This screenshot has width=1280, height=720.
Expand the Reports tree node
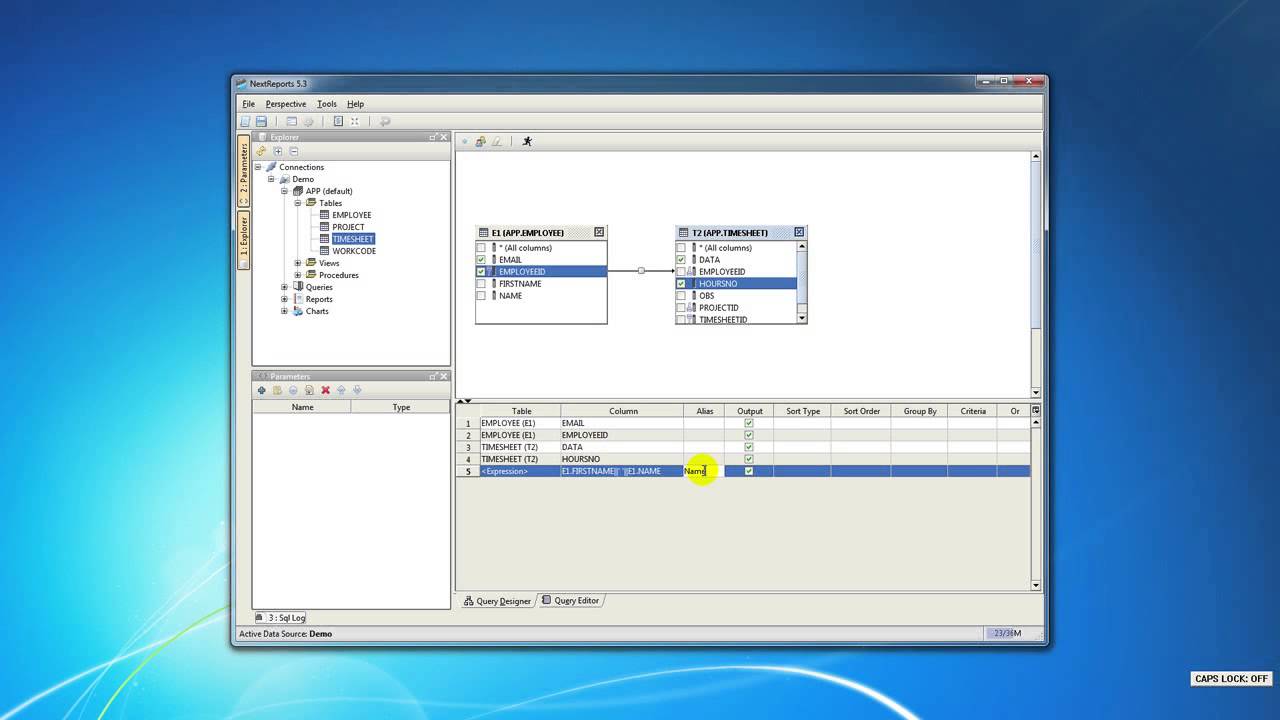pyautogui.click(x=284, y=299)
